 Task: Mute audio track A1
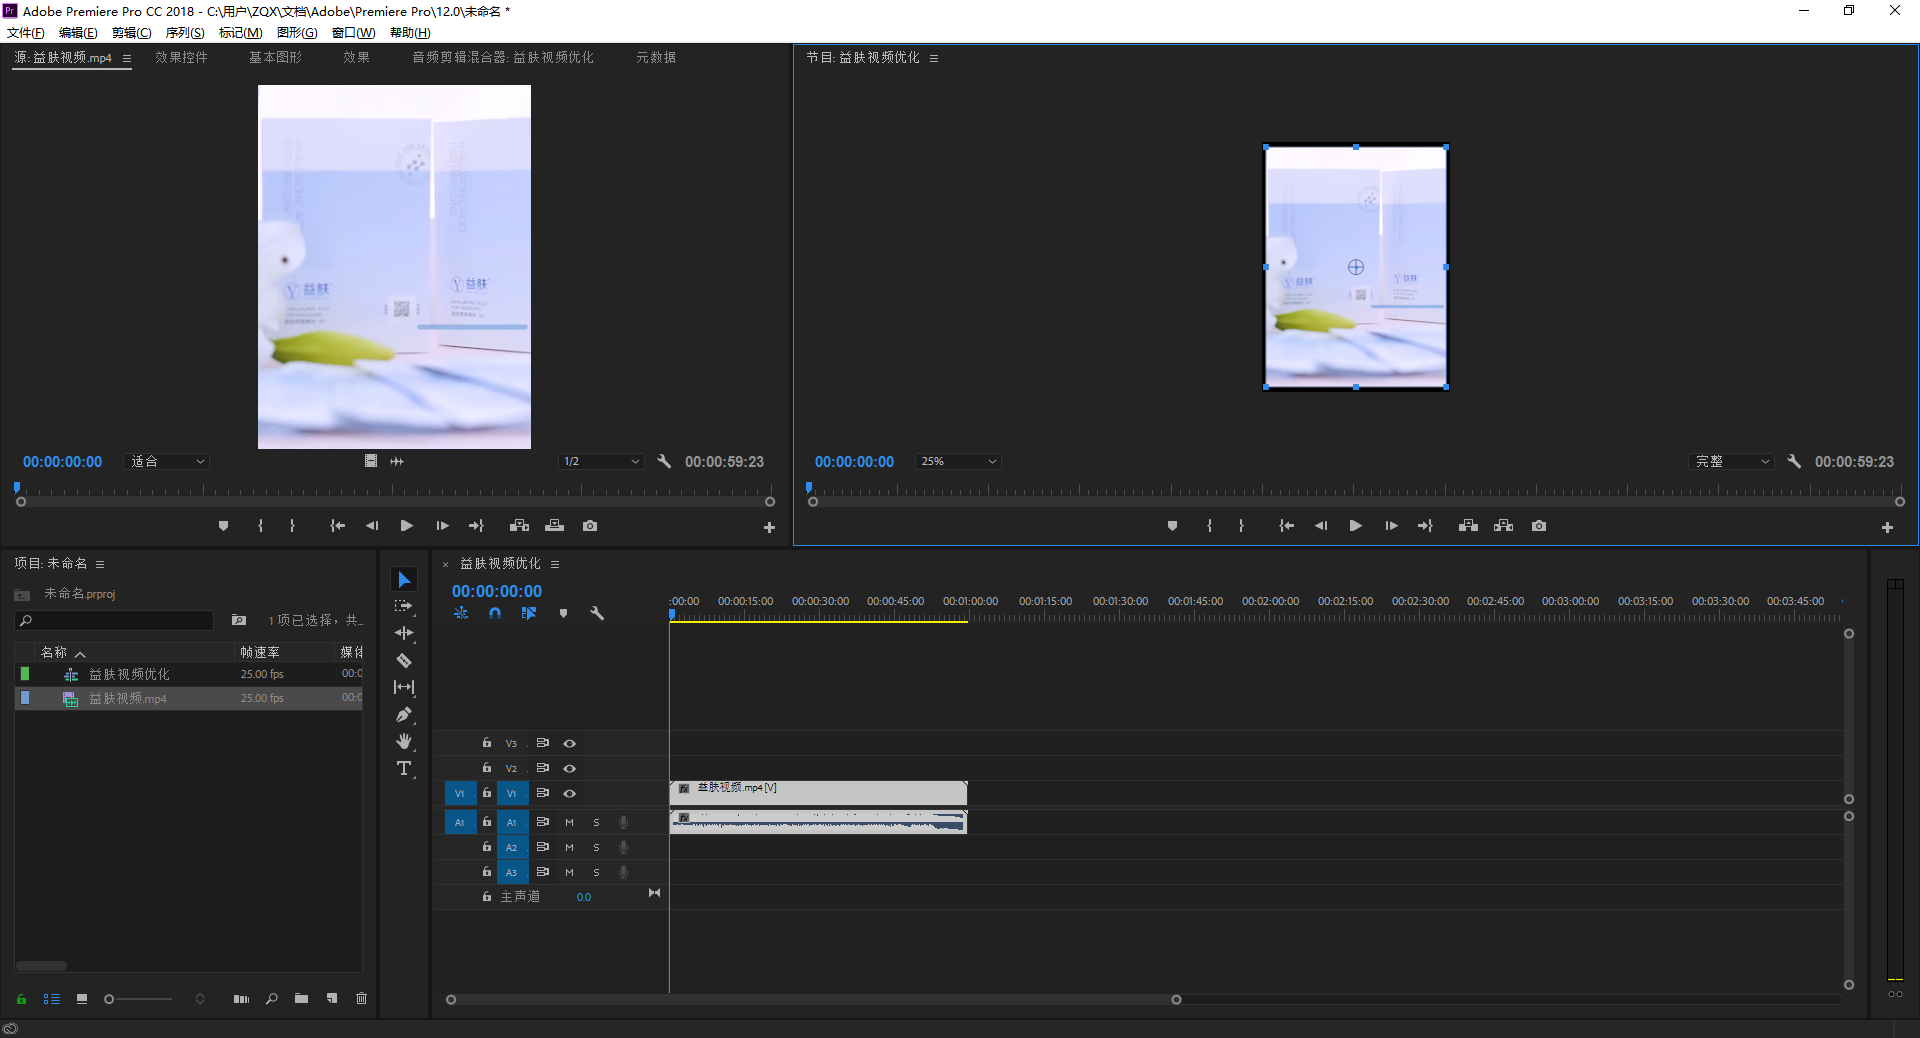pyautogui.click(x=569, y=822)
